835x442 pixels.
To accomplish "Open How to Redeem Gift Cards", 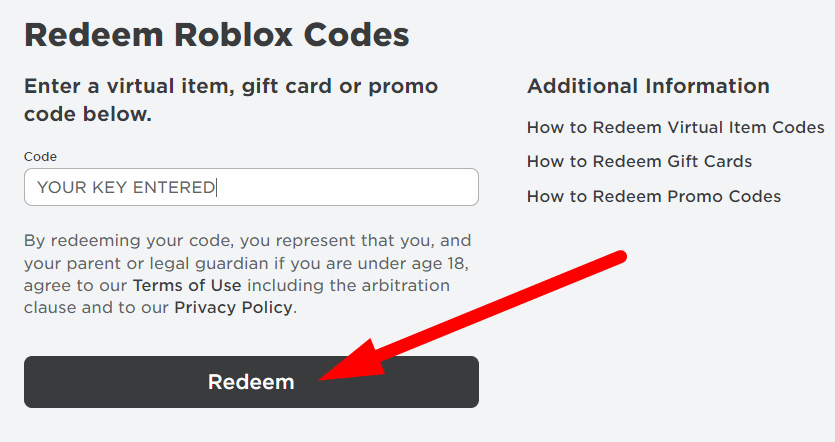I will click(639, 161).
